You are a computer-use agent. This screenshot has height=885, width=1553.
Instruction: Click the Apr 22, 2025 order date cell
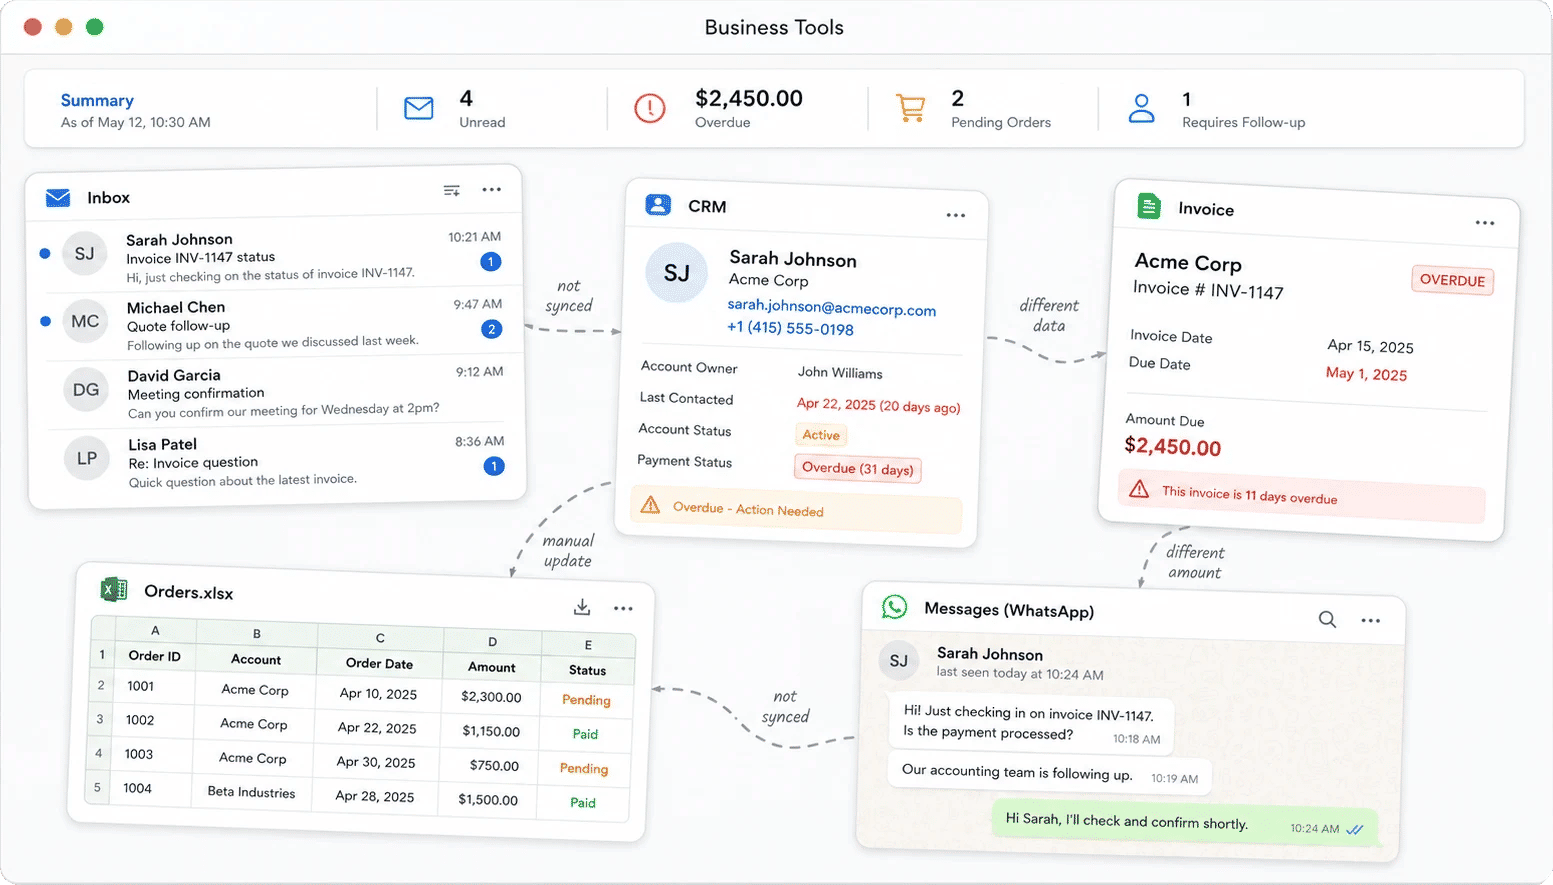pos(375,728)
